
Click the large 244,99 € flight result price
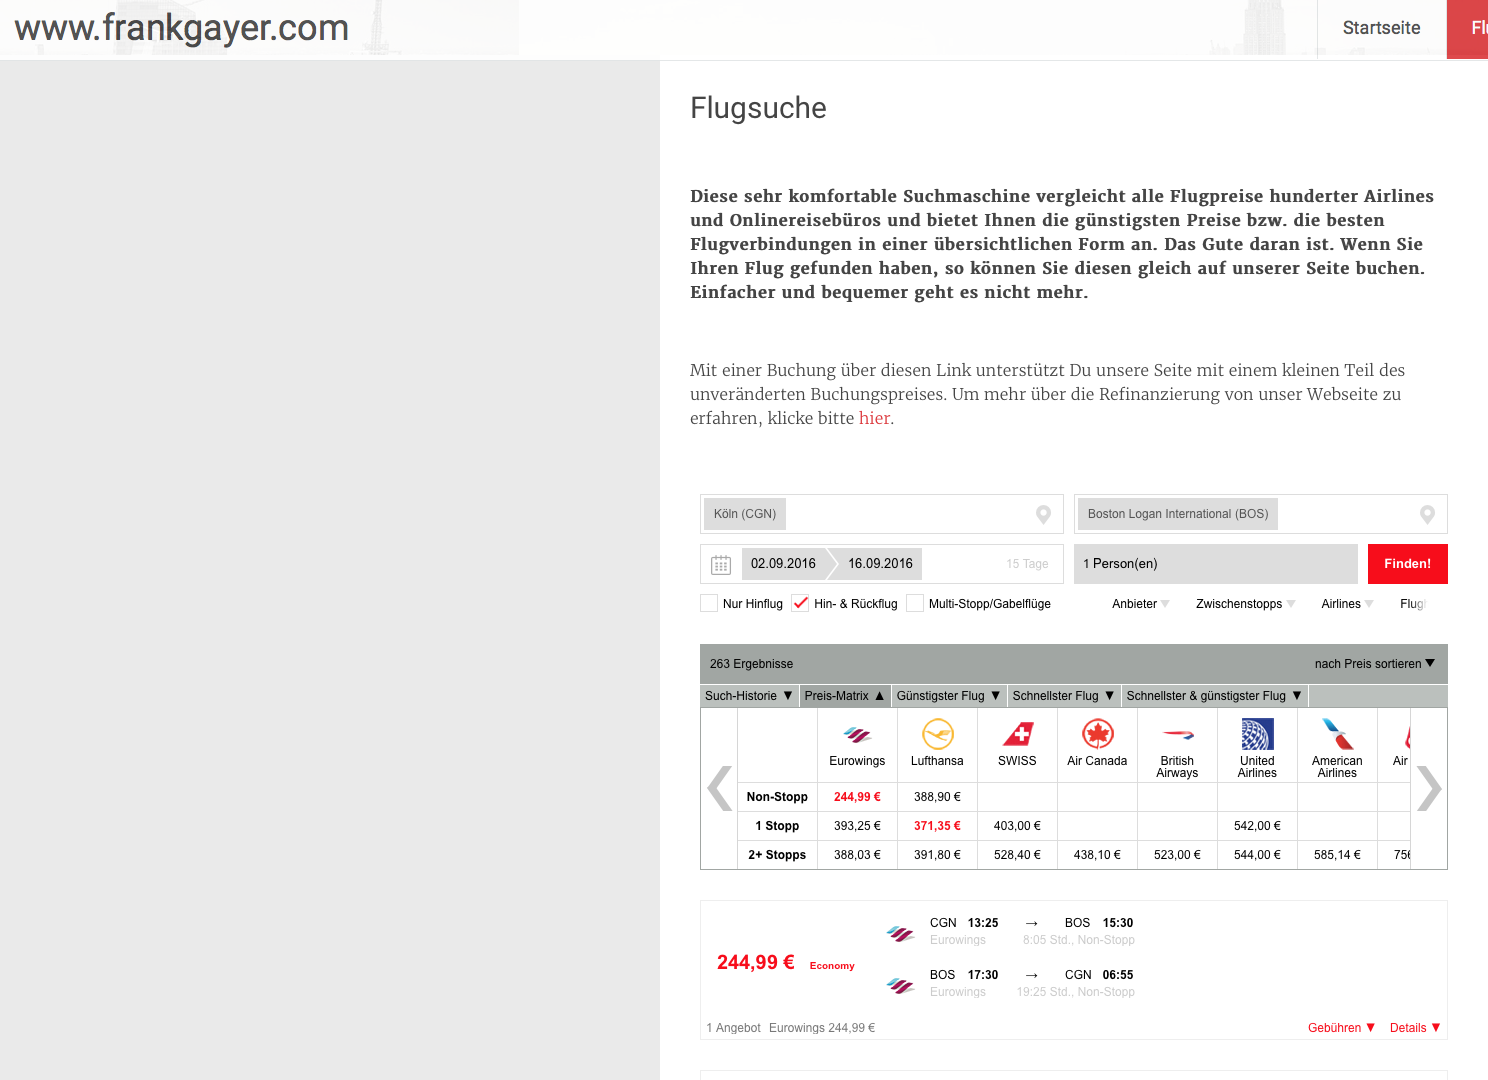(x=755, y=962)
